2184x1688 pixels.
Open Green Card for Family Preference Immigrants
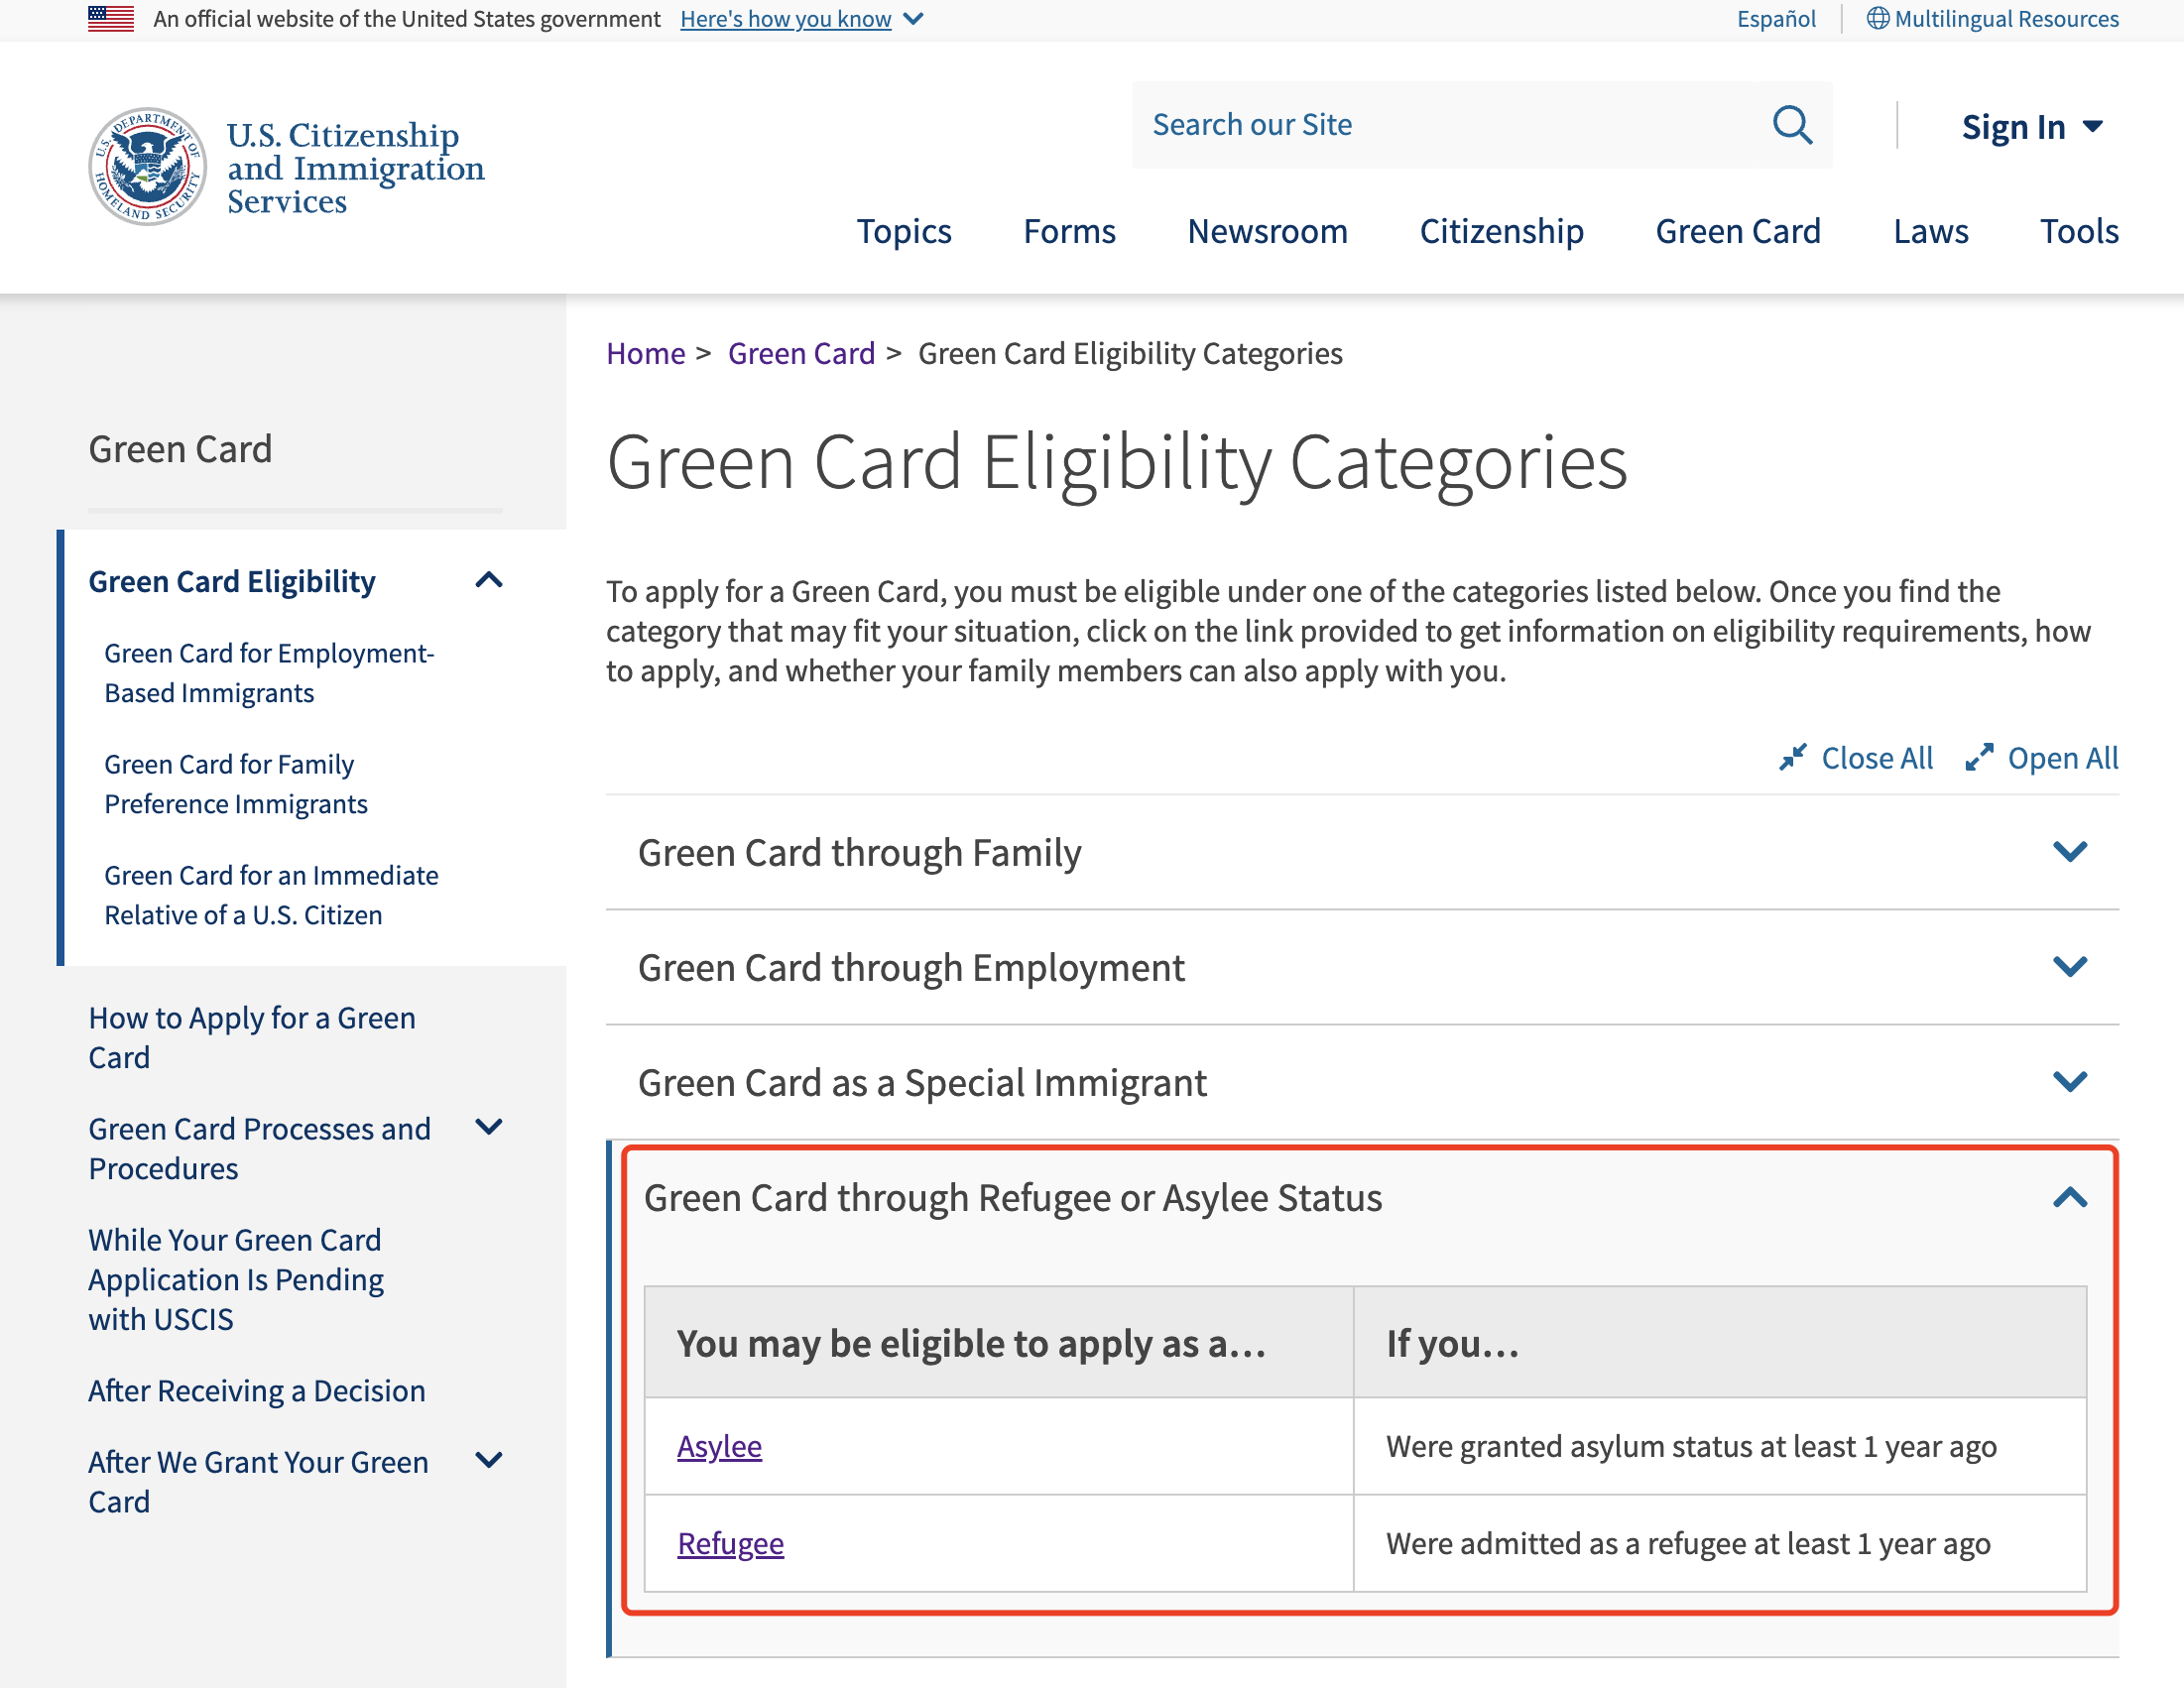pos(236,784)
